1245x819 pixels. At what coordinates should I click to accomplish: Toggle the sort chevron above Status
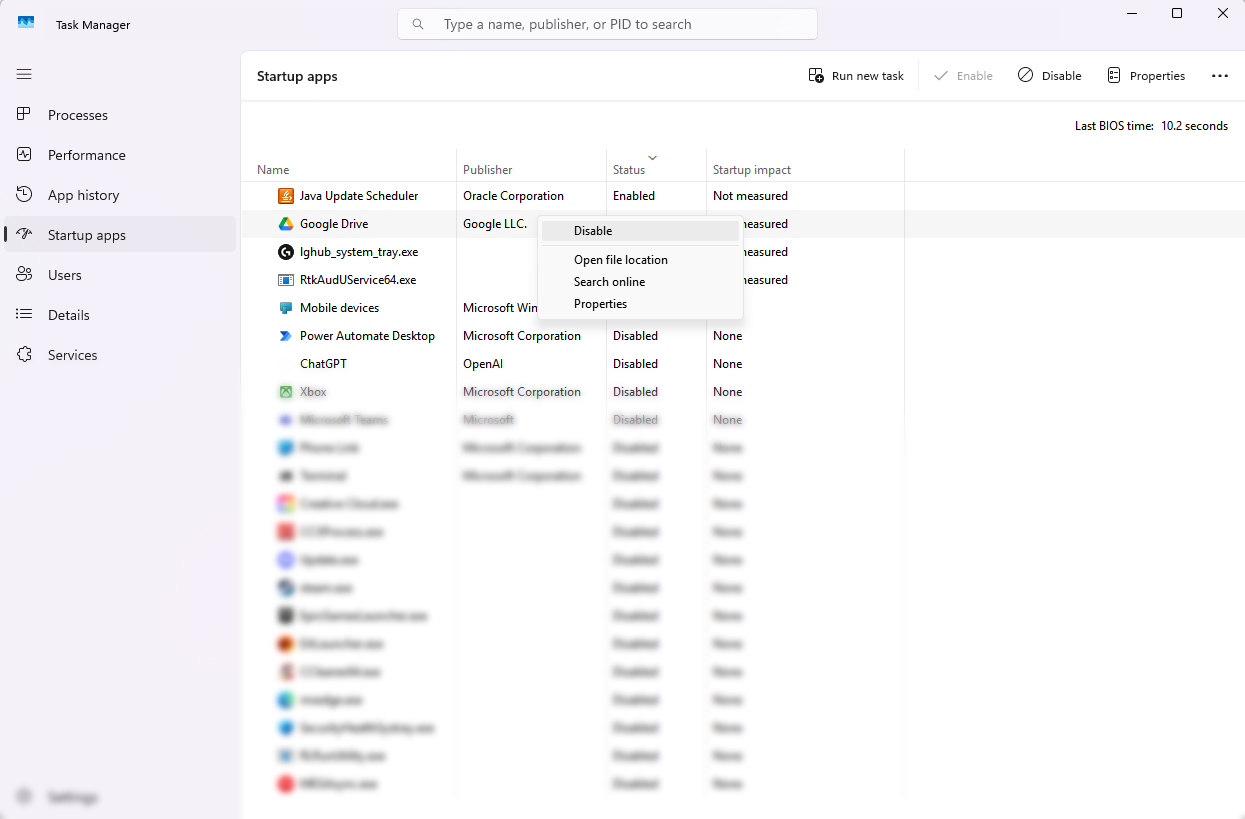(x=653, y=158)
